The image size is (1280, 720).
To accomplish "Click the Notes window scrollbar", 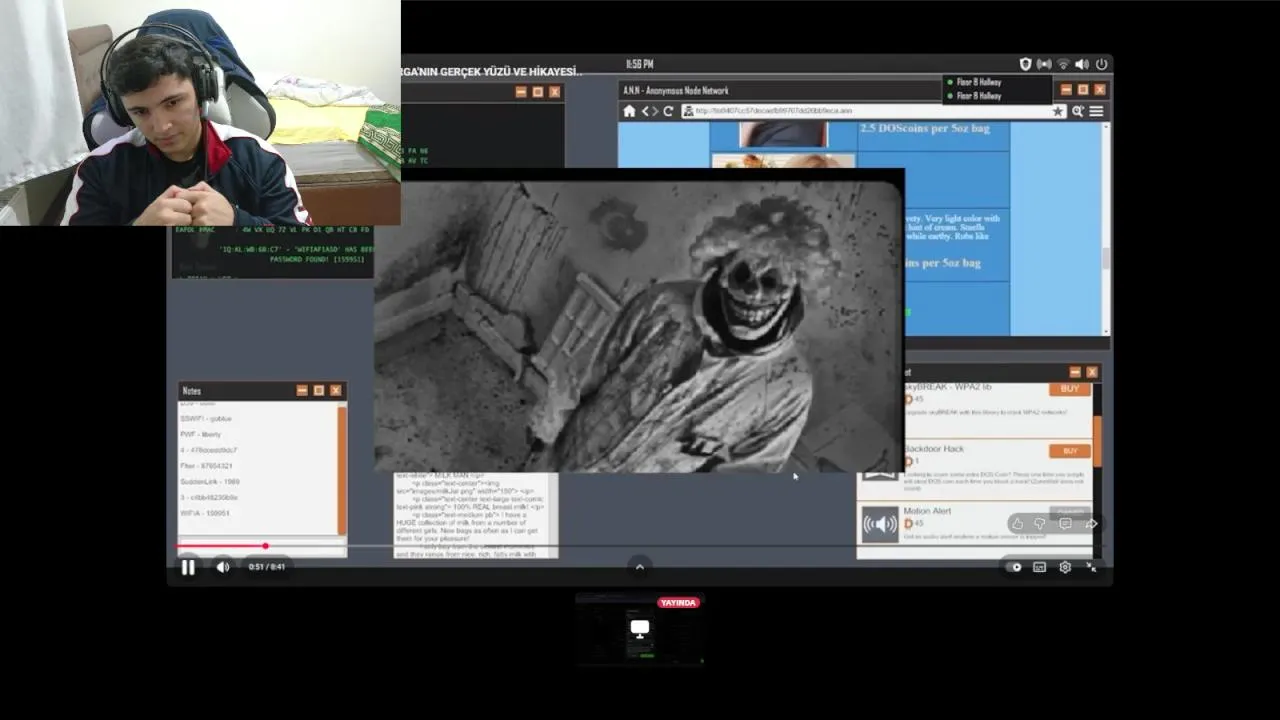I will [x=342, y=470].
